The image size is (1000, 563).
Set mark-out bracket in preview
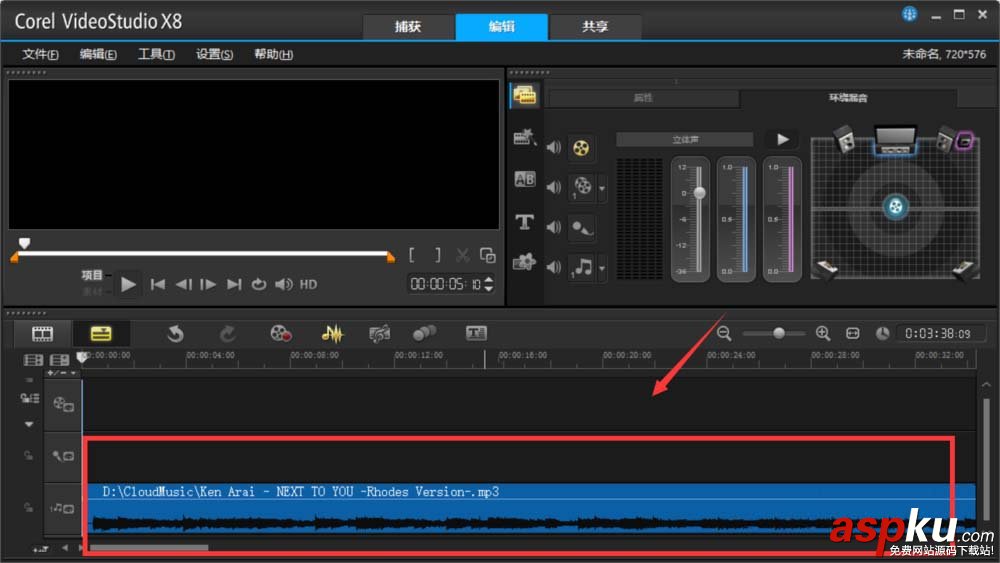pyautogui.click(x=438, y=255)
